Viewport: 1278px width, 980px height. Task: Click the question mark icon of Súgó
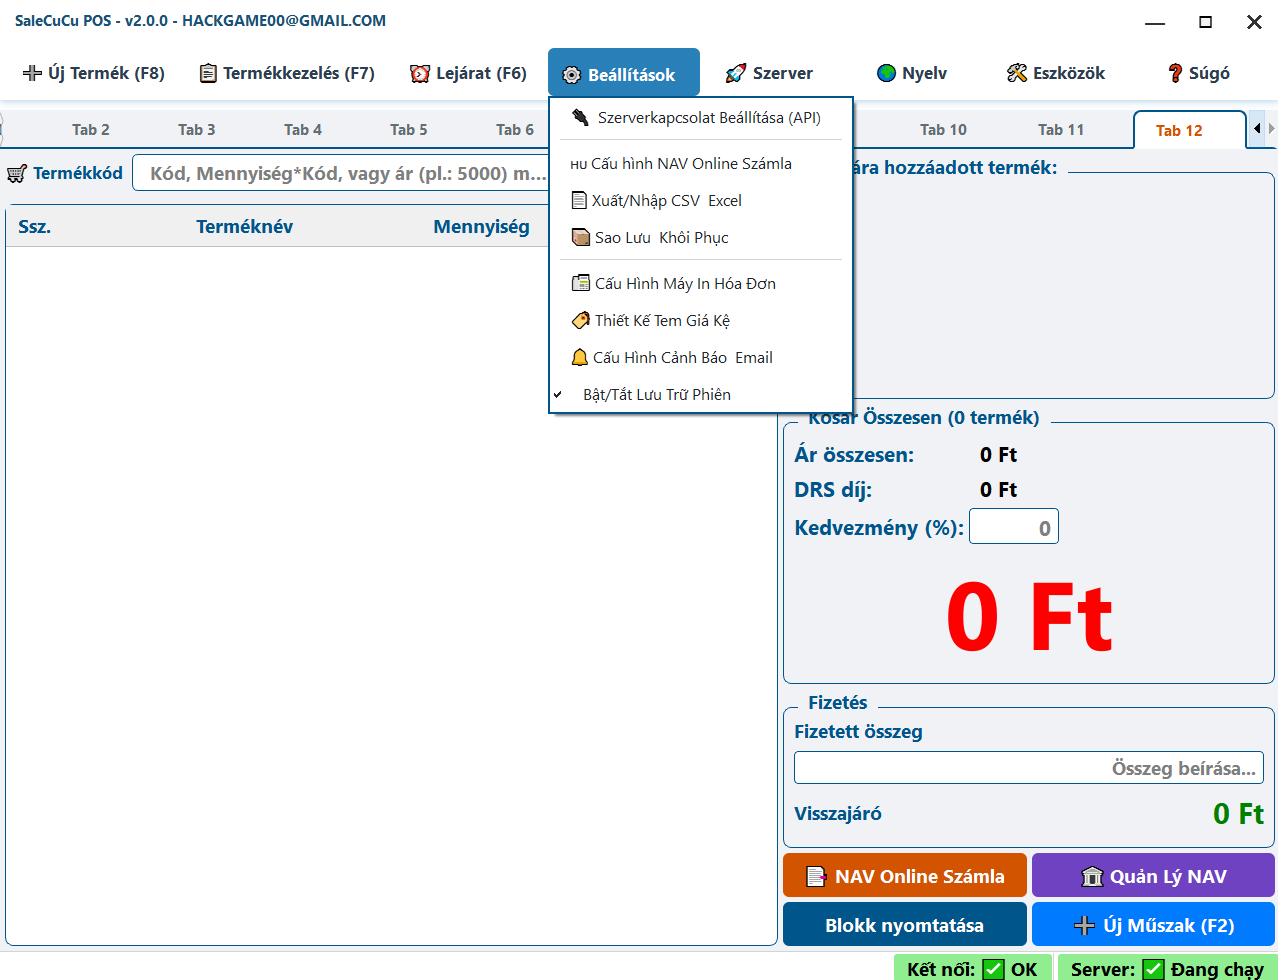tap(1175, 73)
